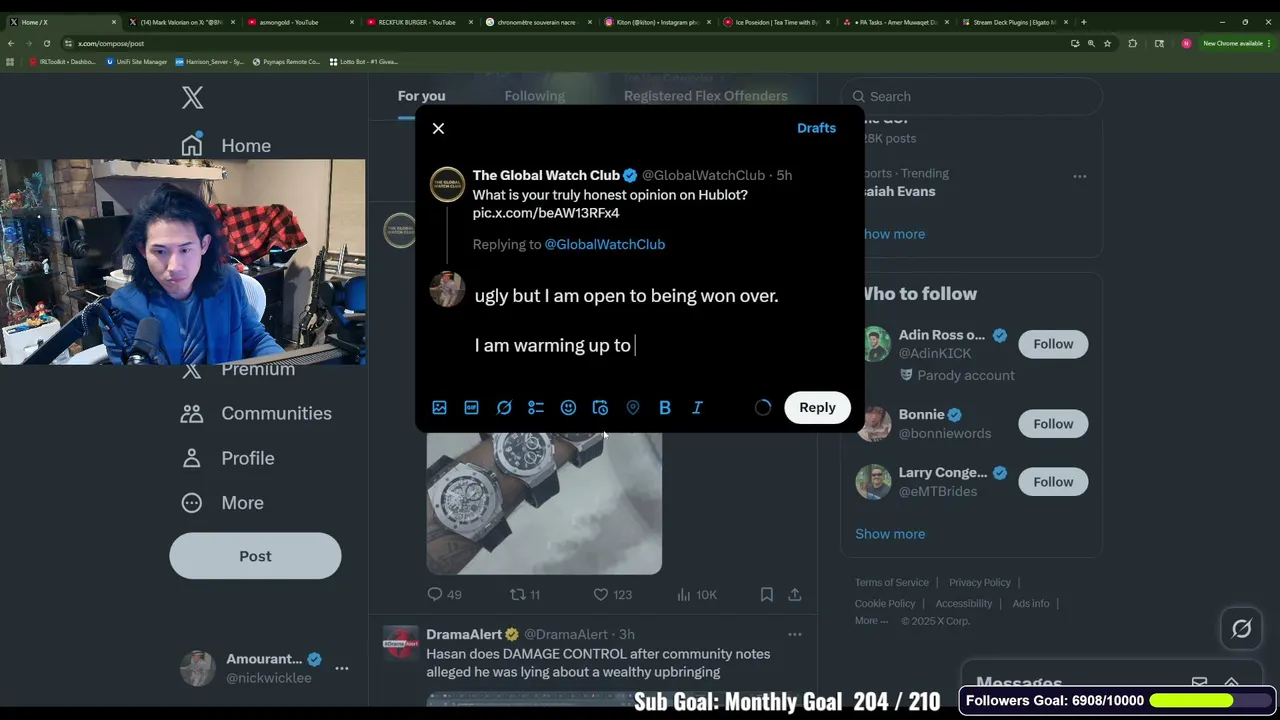The width and height of the screenshot is (1280, 720).
Task: Go to X home via logo
Action: tap(192, 97)
